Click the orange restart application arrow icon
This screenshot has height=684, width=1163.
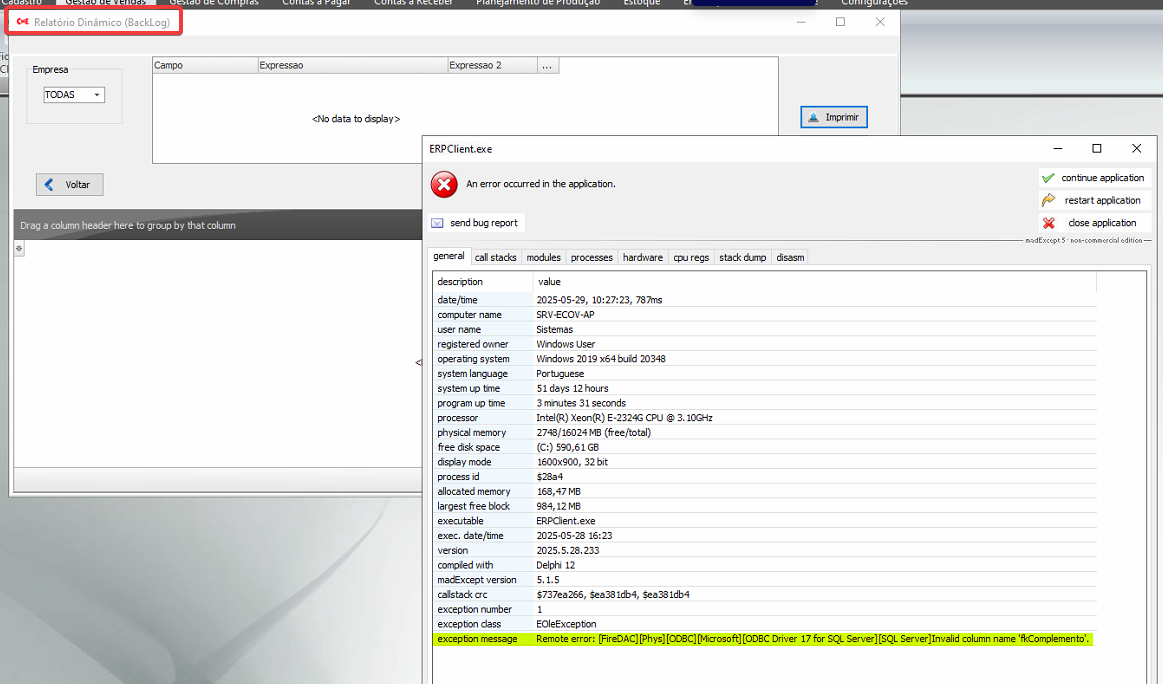pyautogui.click(x=1048, y=200)
